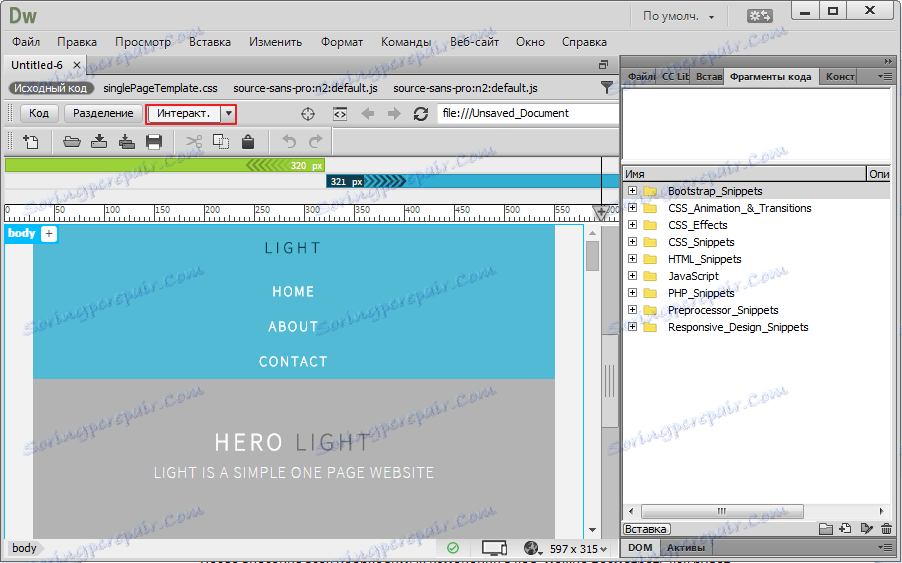
Task: Open the window size 597 x 315 dropdown
Action: pos(578,549)
